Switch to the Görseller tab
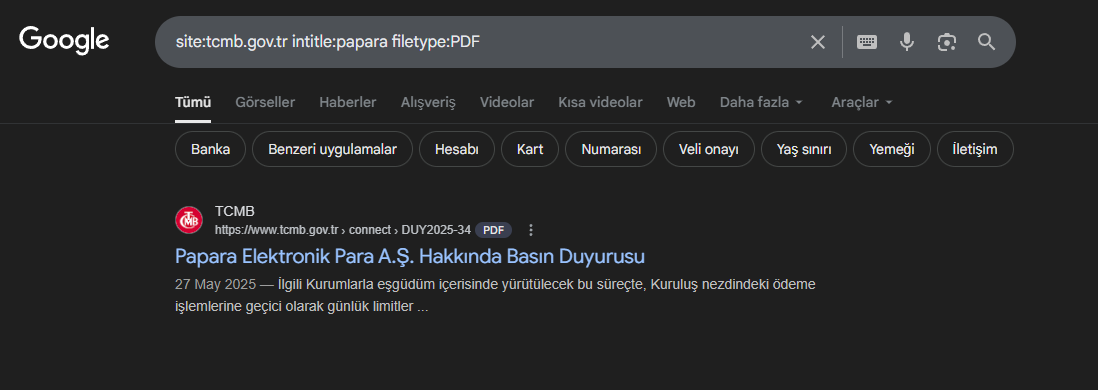Viewport: 1098px width, 390px height. (265, 102)
